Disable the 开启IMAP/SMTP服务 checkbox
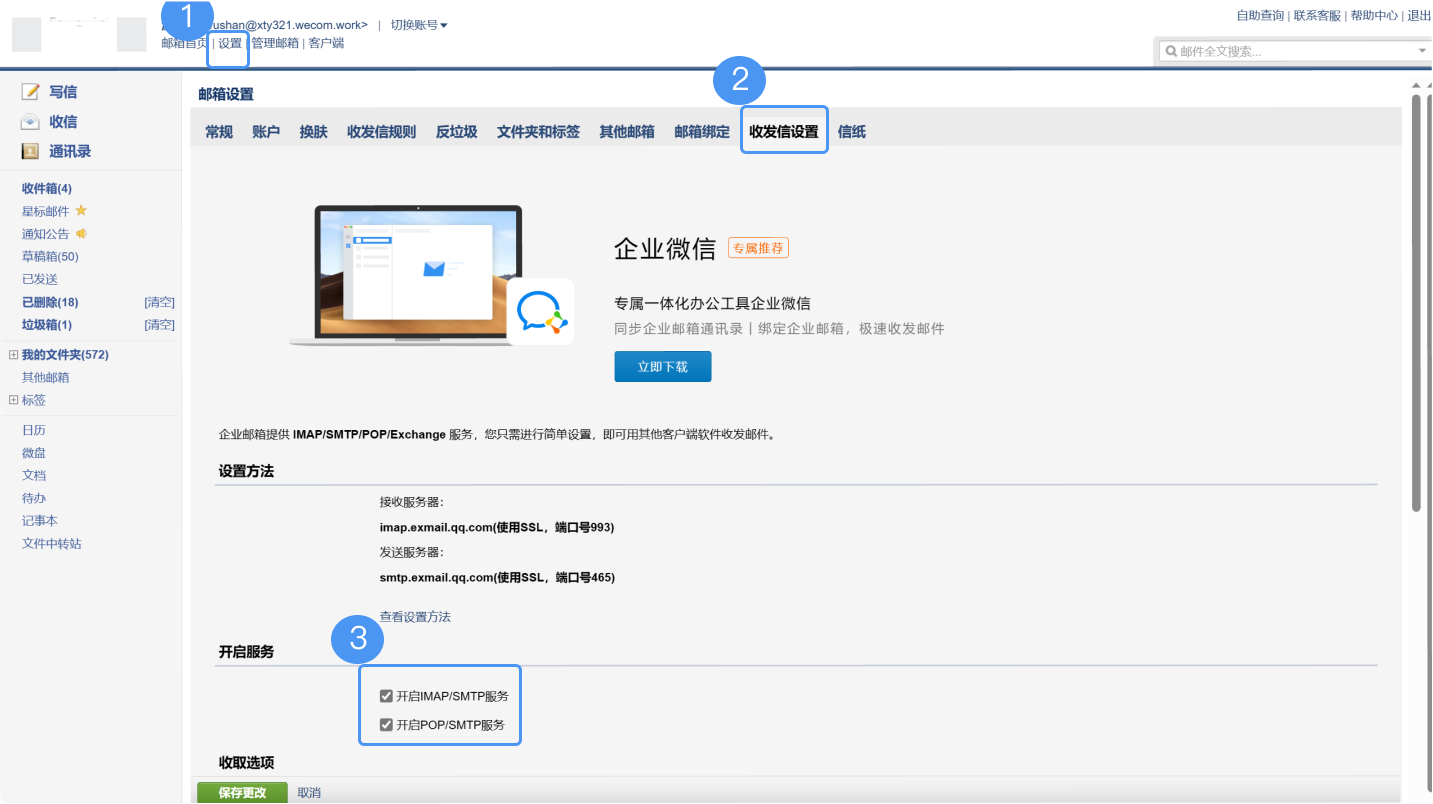Screen dimensions: 1433x804 pos(386,696)
